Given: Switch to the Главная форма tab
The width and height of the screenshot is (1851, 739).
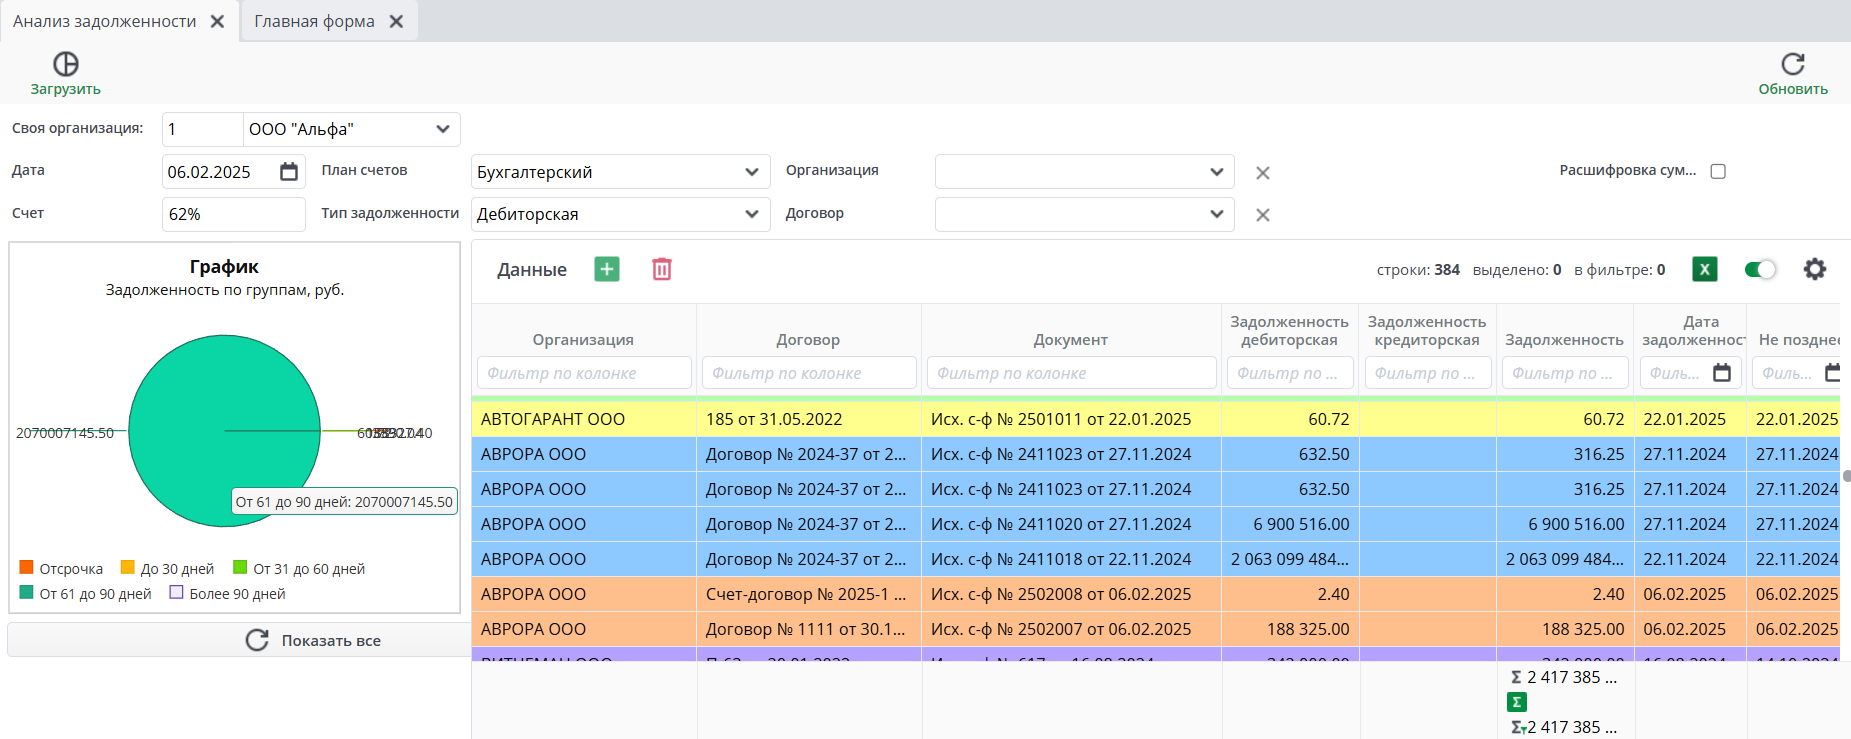Looking at the screenshot, I should tap(314, 21).
